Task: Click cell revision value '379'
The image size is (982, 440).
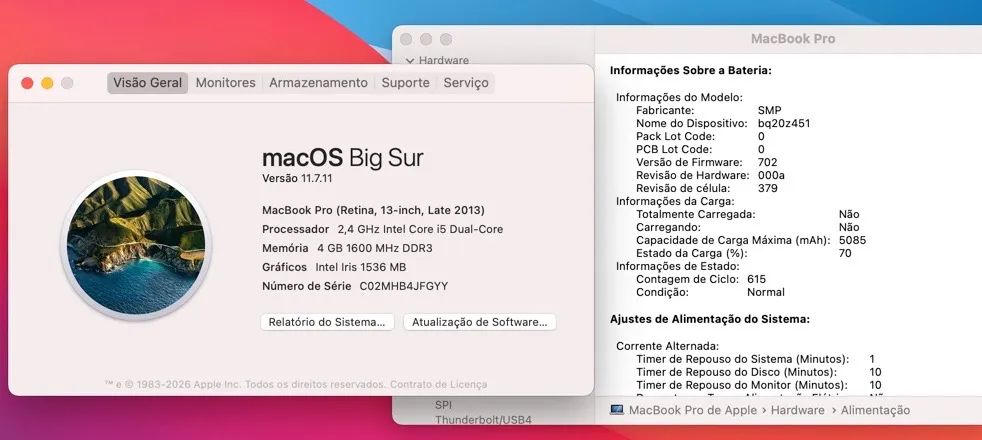Action: (767, 188)
